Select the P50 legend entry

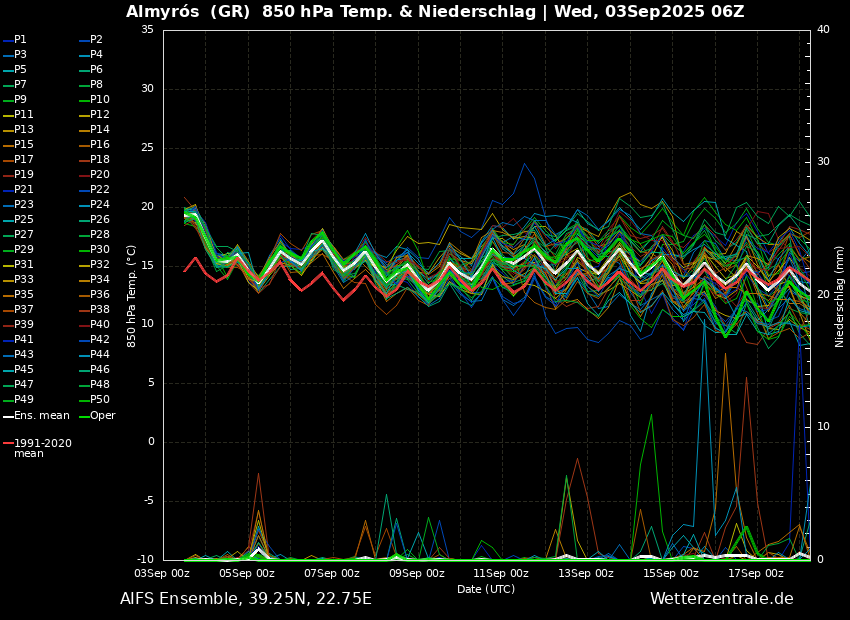pyautogui.click(x=99, y=400)
